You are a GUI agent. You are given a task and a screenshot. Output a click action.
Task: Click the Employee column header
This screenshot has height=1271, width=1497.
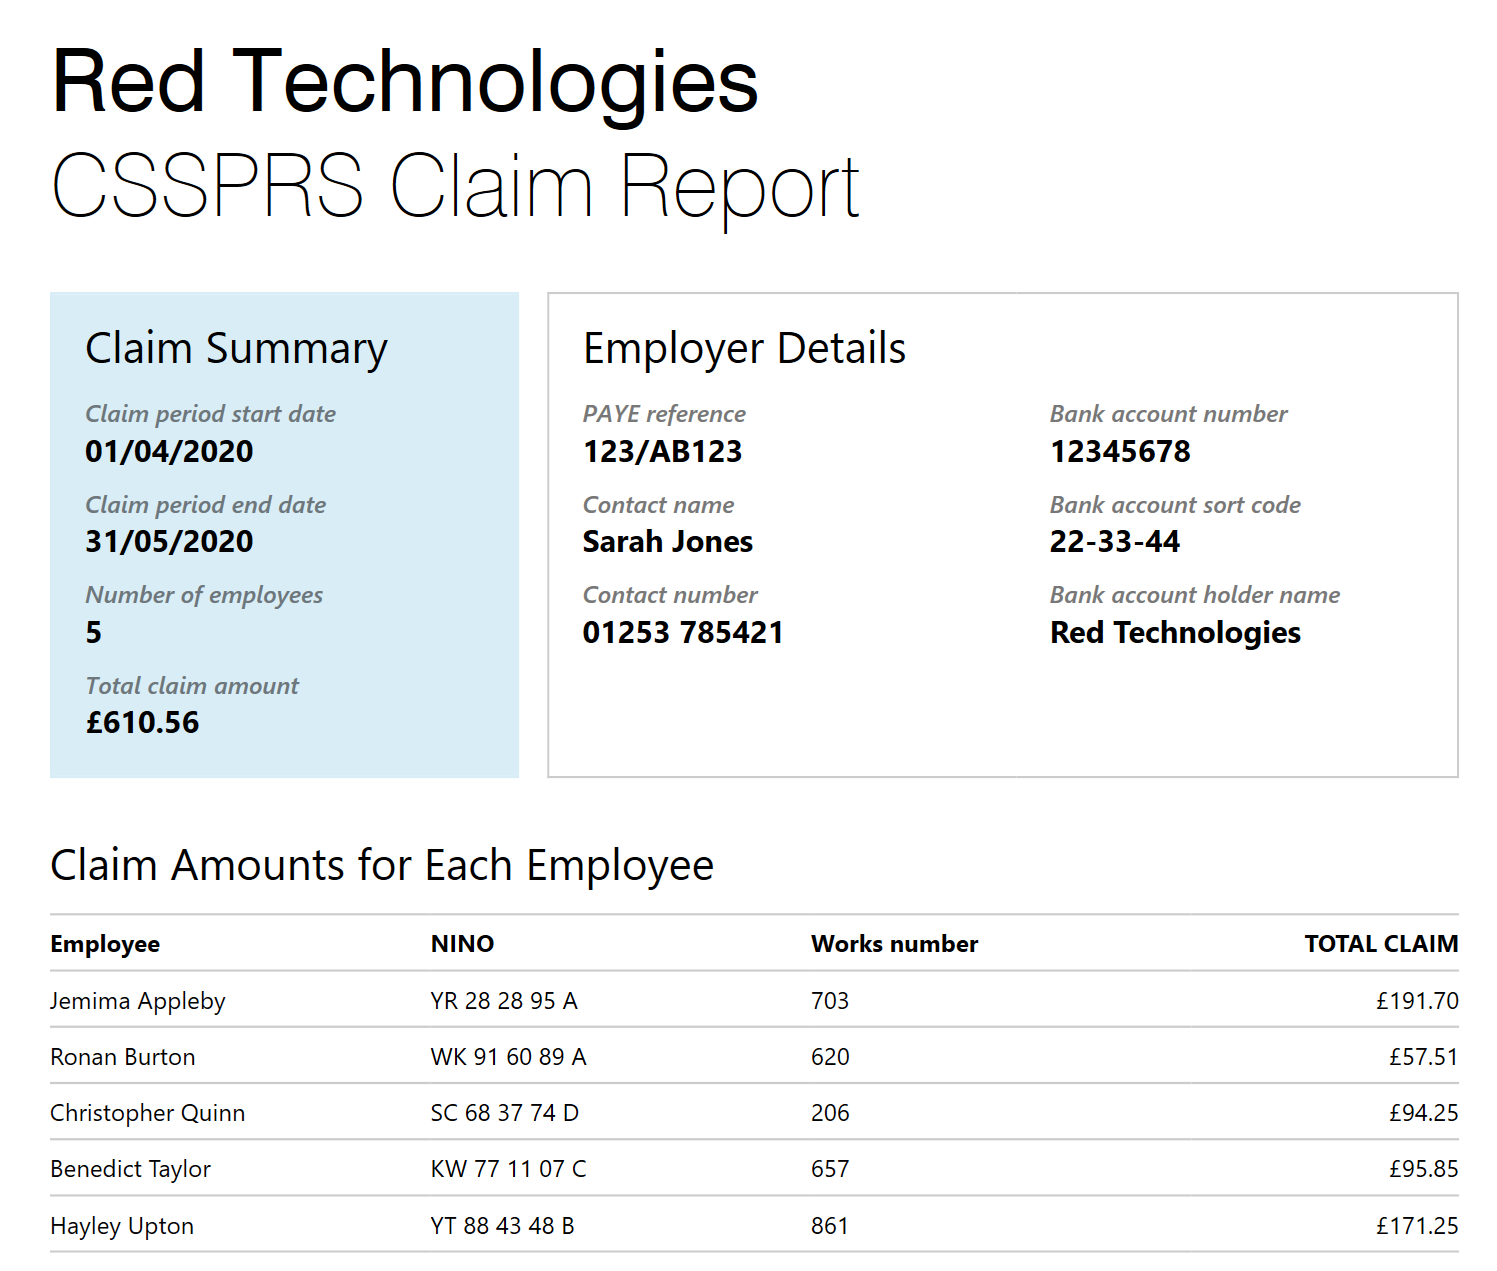pyautogui.click(x=105, y=944)
